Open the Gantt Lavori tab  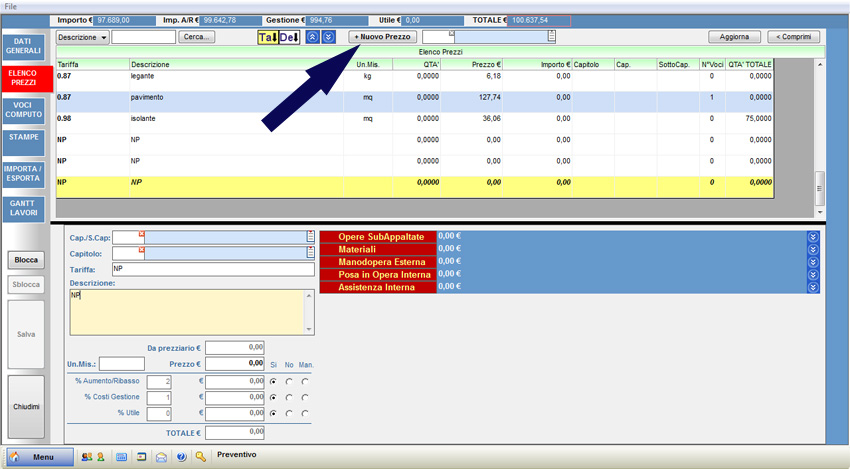click(x=24, y=207)
